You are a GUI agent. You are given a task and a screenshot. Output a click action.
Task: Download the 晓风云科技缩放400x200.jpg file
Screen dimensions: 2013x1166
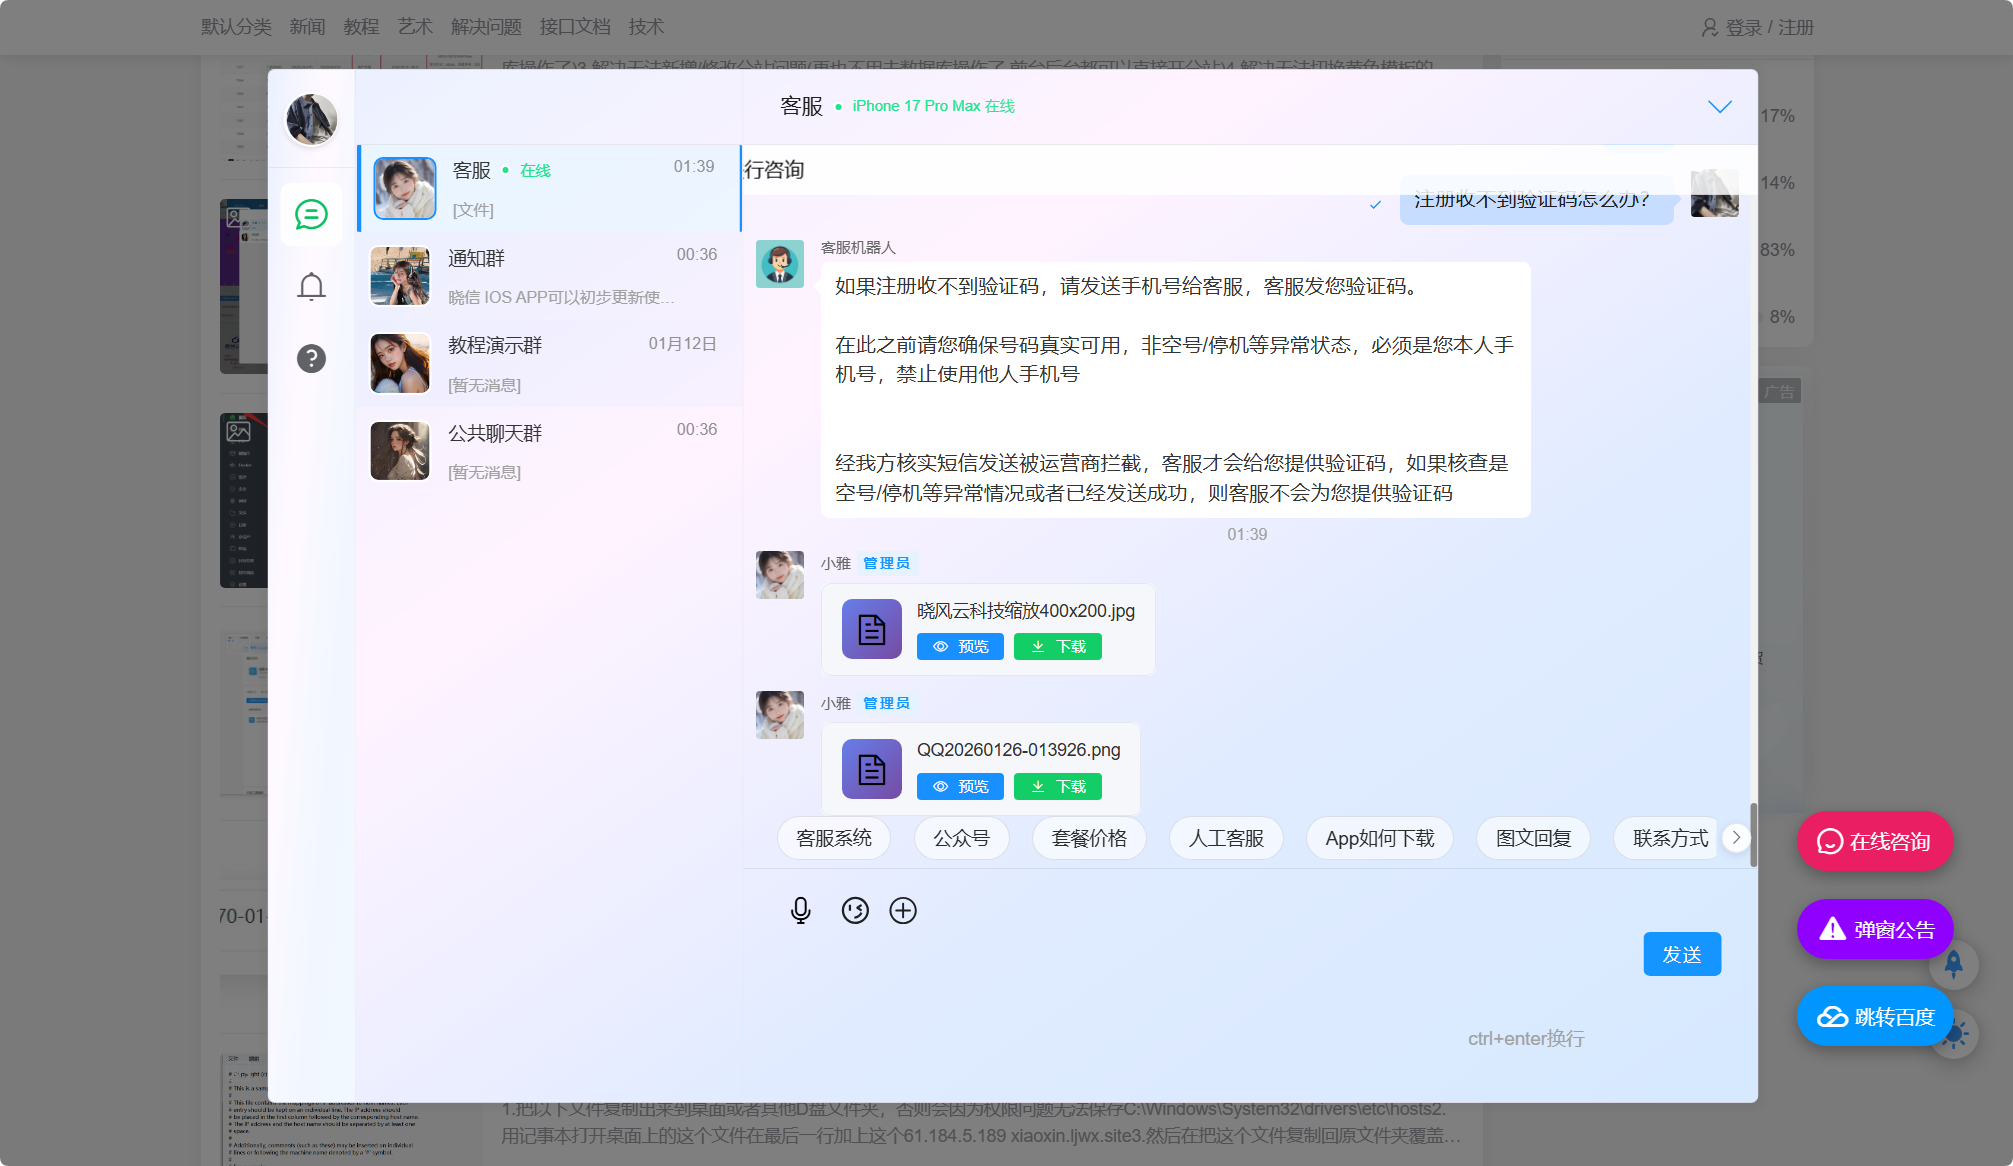point(1057,646)
